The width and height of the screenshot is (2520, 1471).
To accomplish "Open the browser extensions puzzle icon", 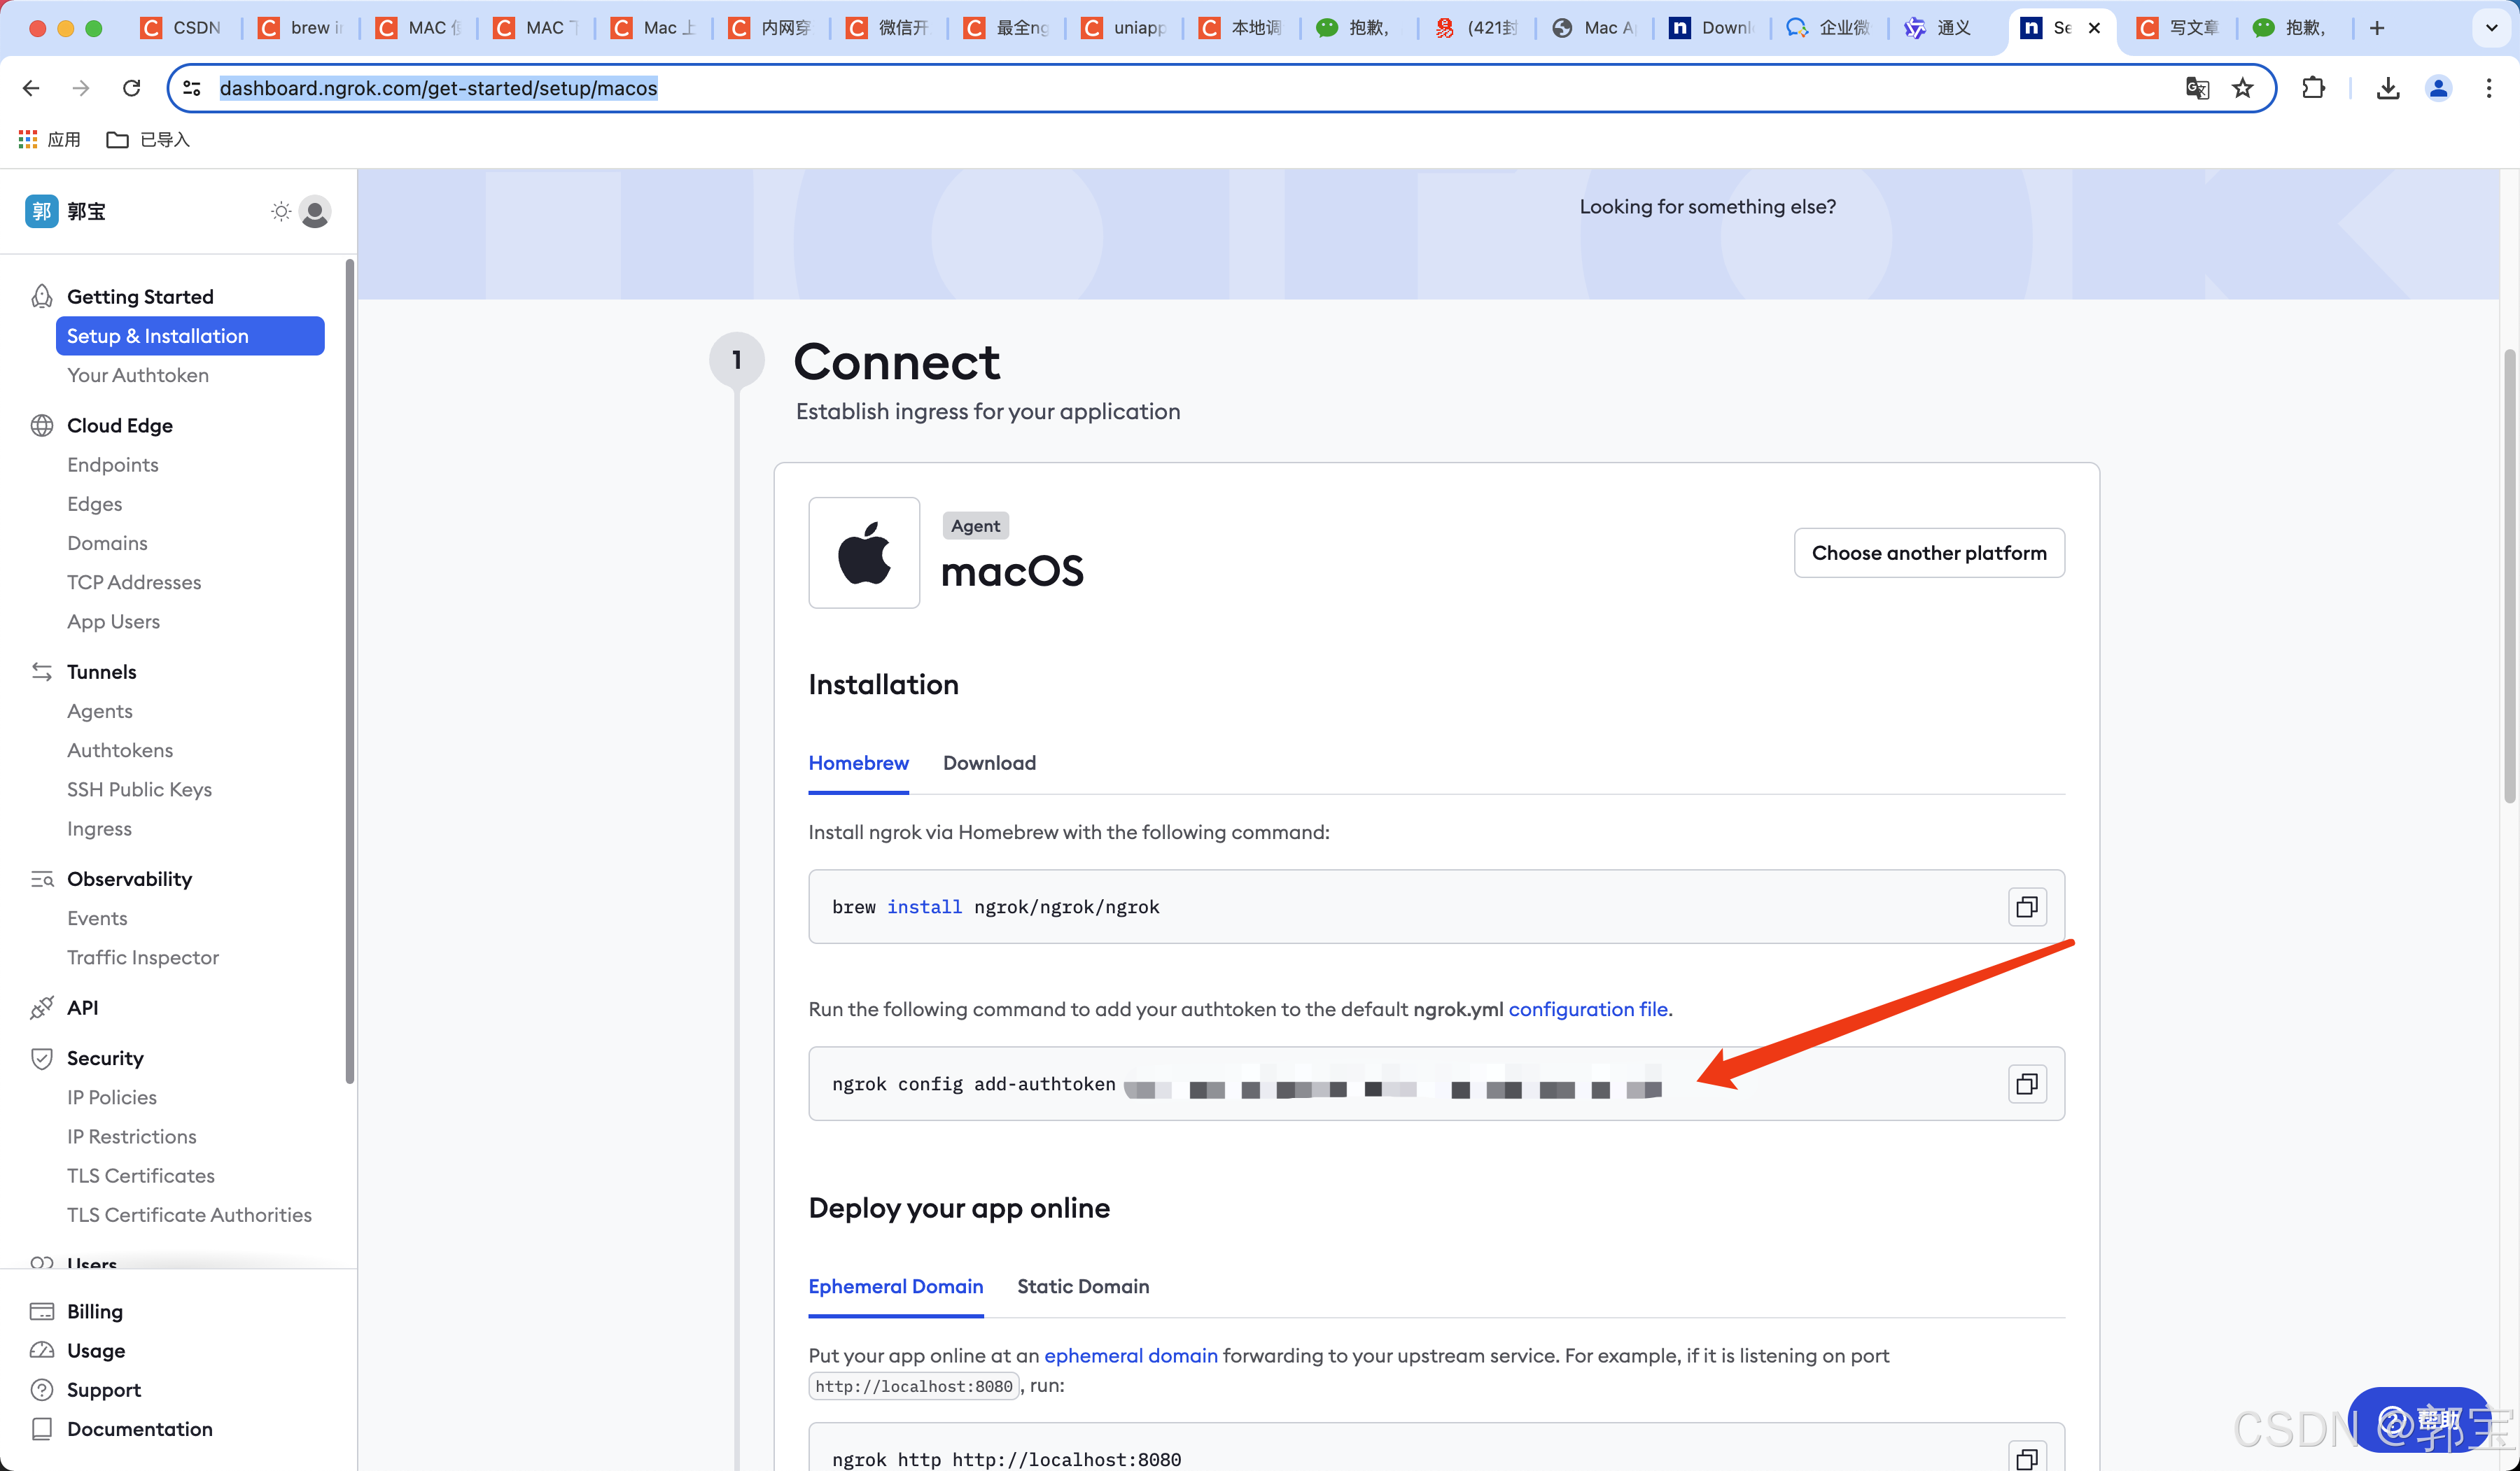I will point(2313,88).
